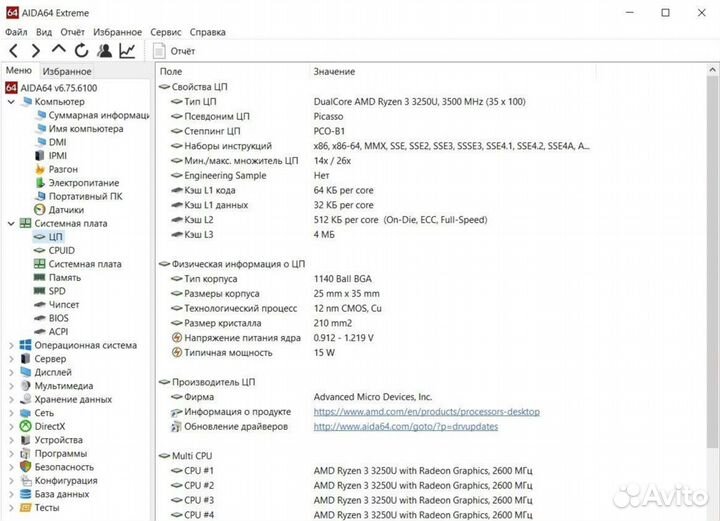
Task: Expand the Хранение данных node
Action: [11, 399]
